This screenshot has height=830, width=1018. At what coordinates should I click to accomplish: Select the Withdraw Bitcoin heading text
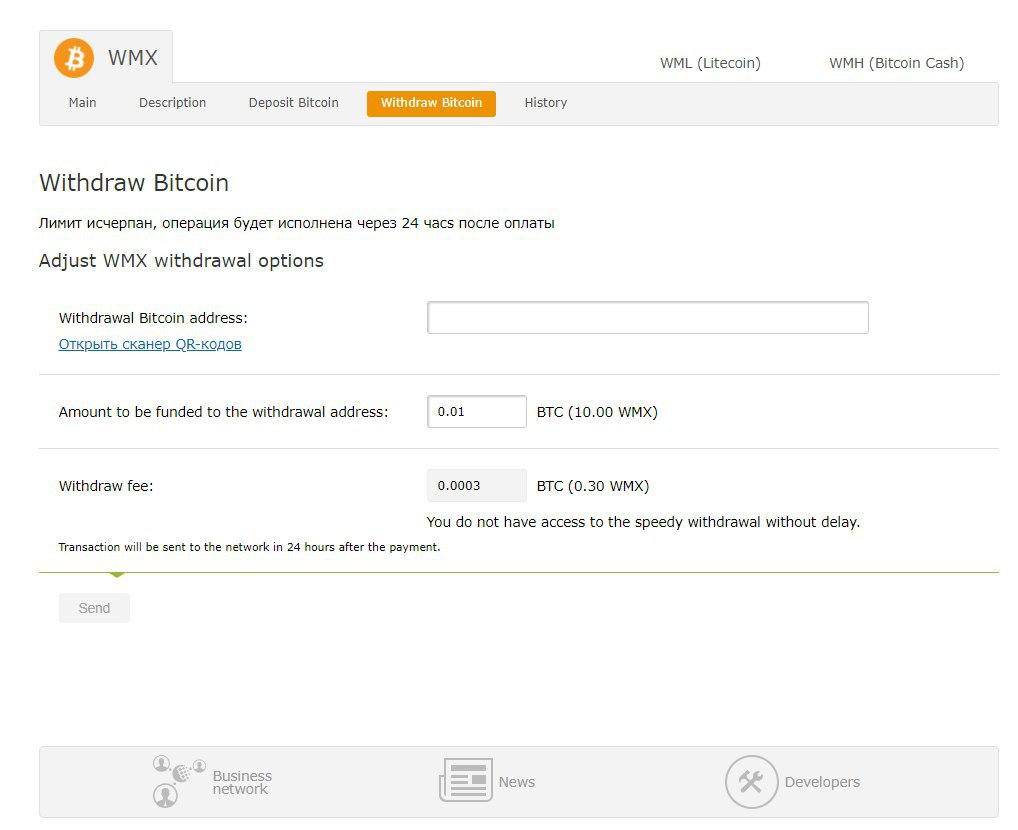tap(134, 182)
